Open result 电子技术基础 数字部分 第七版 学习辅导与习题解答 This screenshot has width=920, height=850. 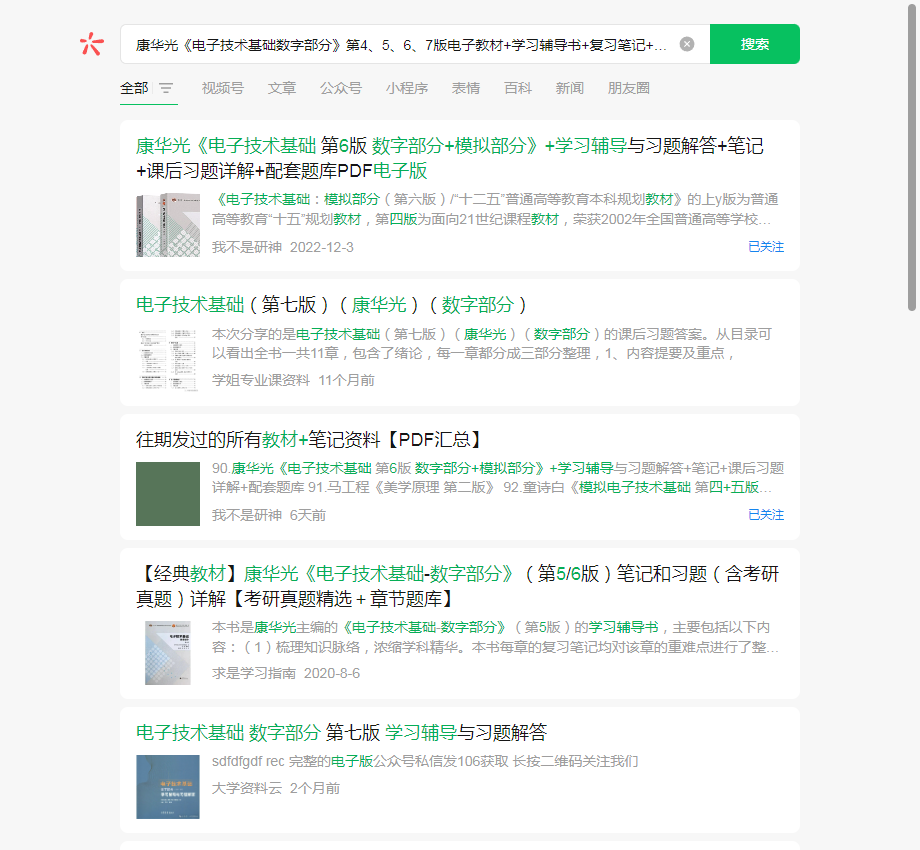click(341, 732)
